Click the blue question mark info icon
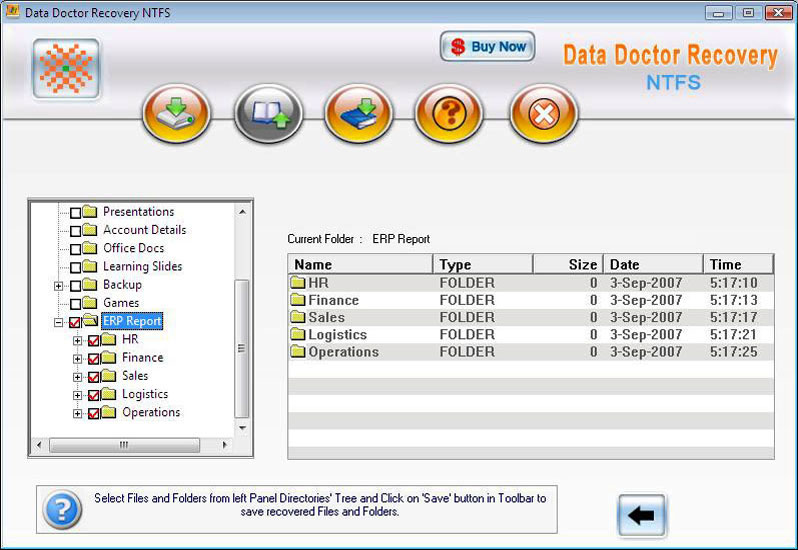The height and width of the screenshot is (550, 798). pos(62,509)
